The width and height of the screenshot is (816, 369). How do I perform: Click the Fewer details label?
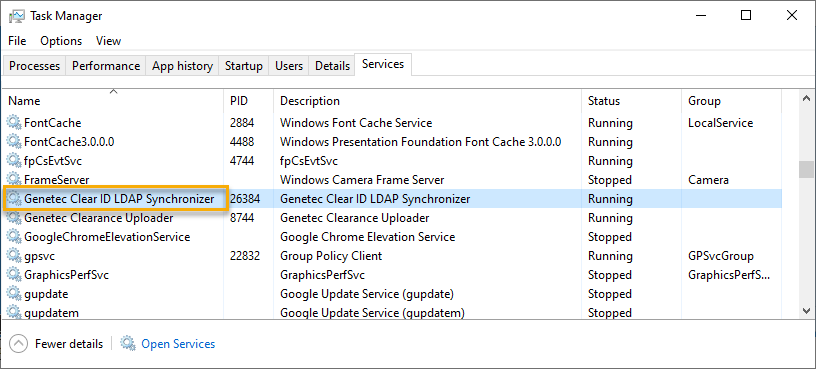[69, 344]
